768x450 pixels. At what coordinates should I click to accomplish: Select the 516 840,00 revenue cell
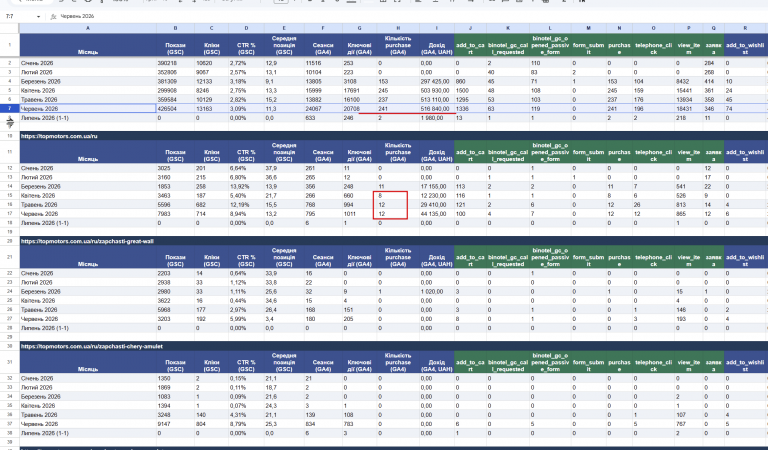pyautogui.click(x=437, y=109)
